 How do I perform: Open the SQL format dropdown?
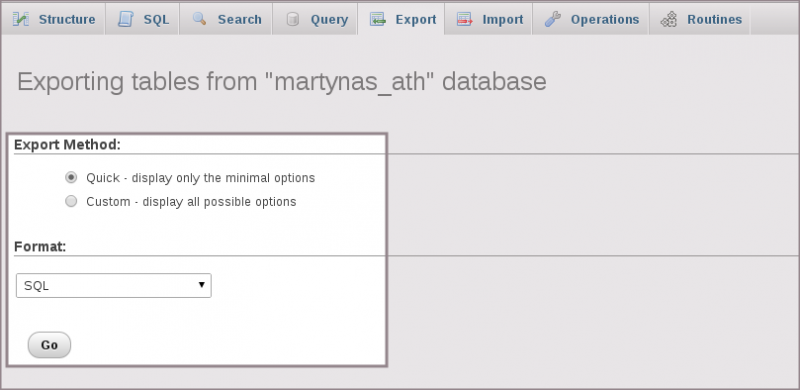tap(114, 286)
